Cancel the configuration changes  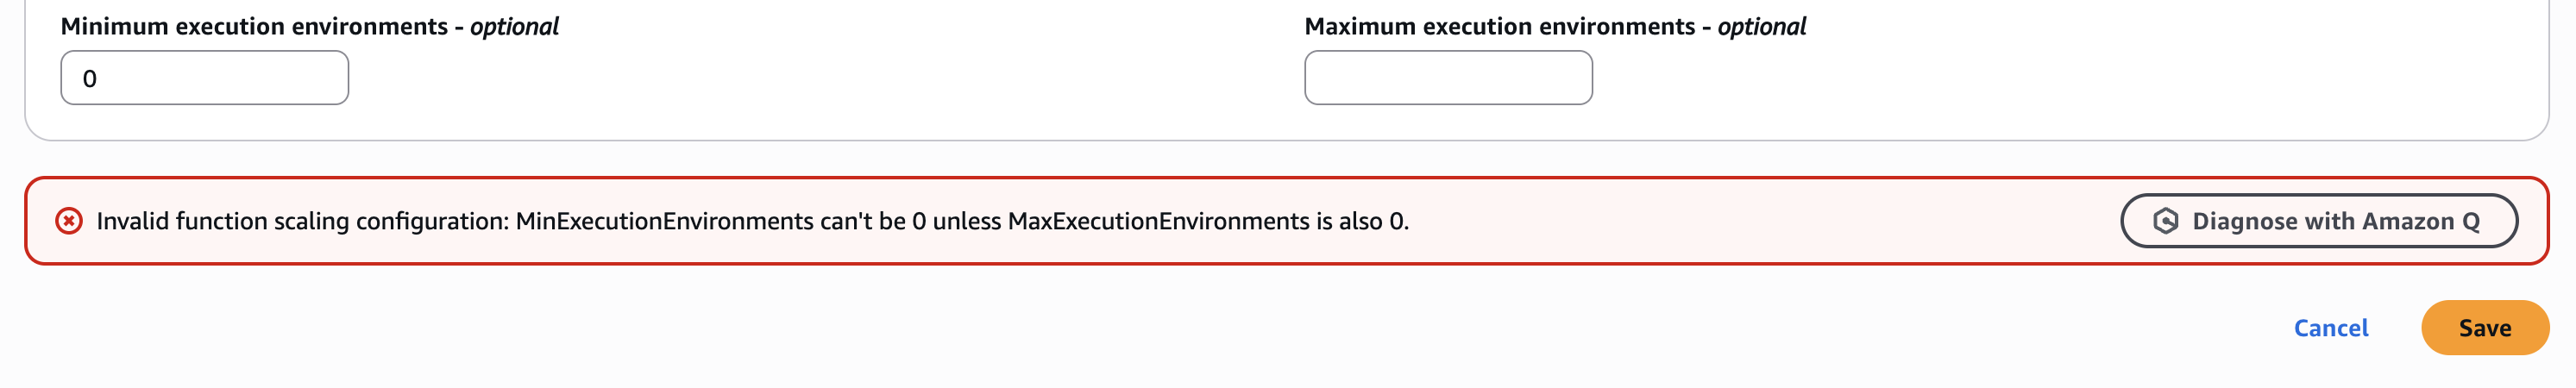pos(2330,328)
